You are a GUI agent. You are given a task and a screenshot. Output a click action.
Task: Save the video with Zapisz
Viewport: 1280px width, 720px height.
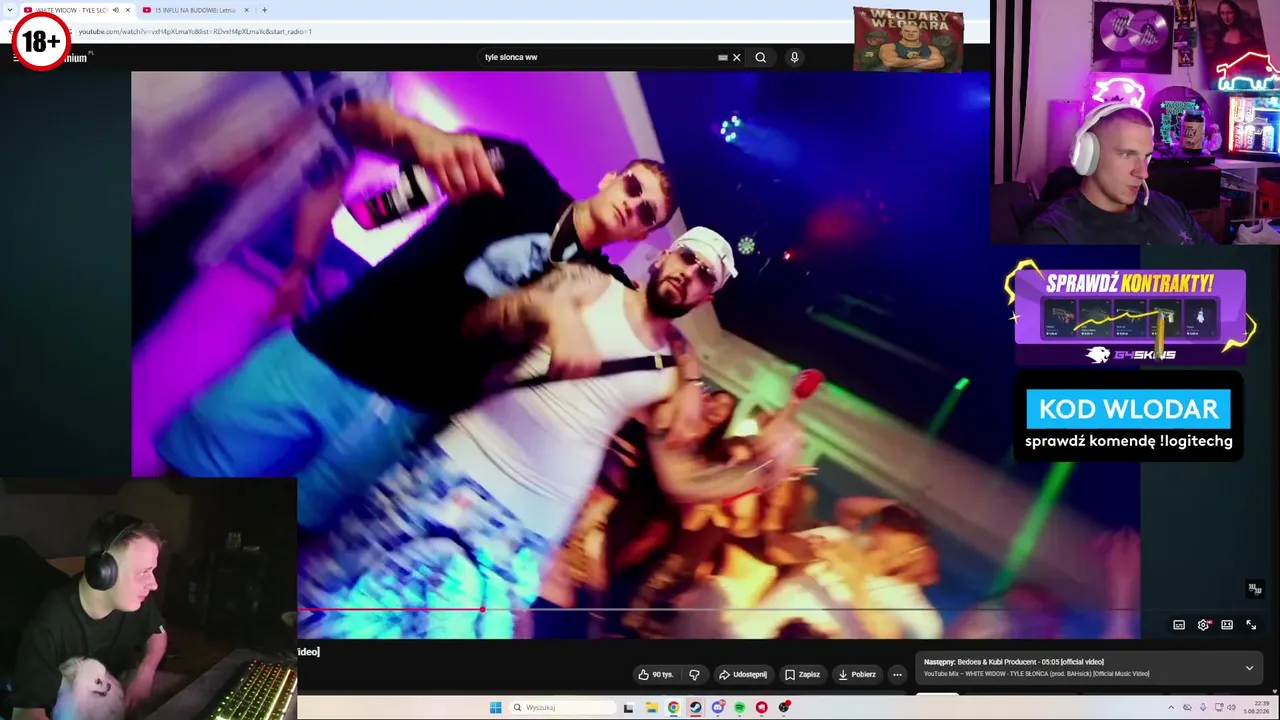803,674
